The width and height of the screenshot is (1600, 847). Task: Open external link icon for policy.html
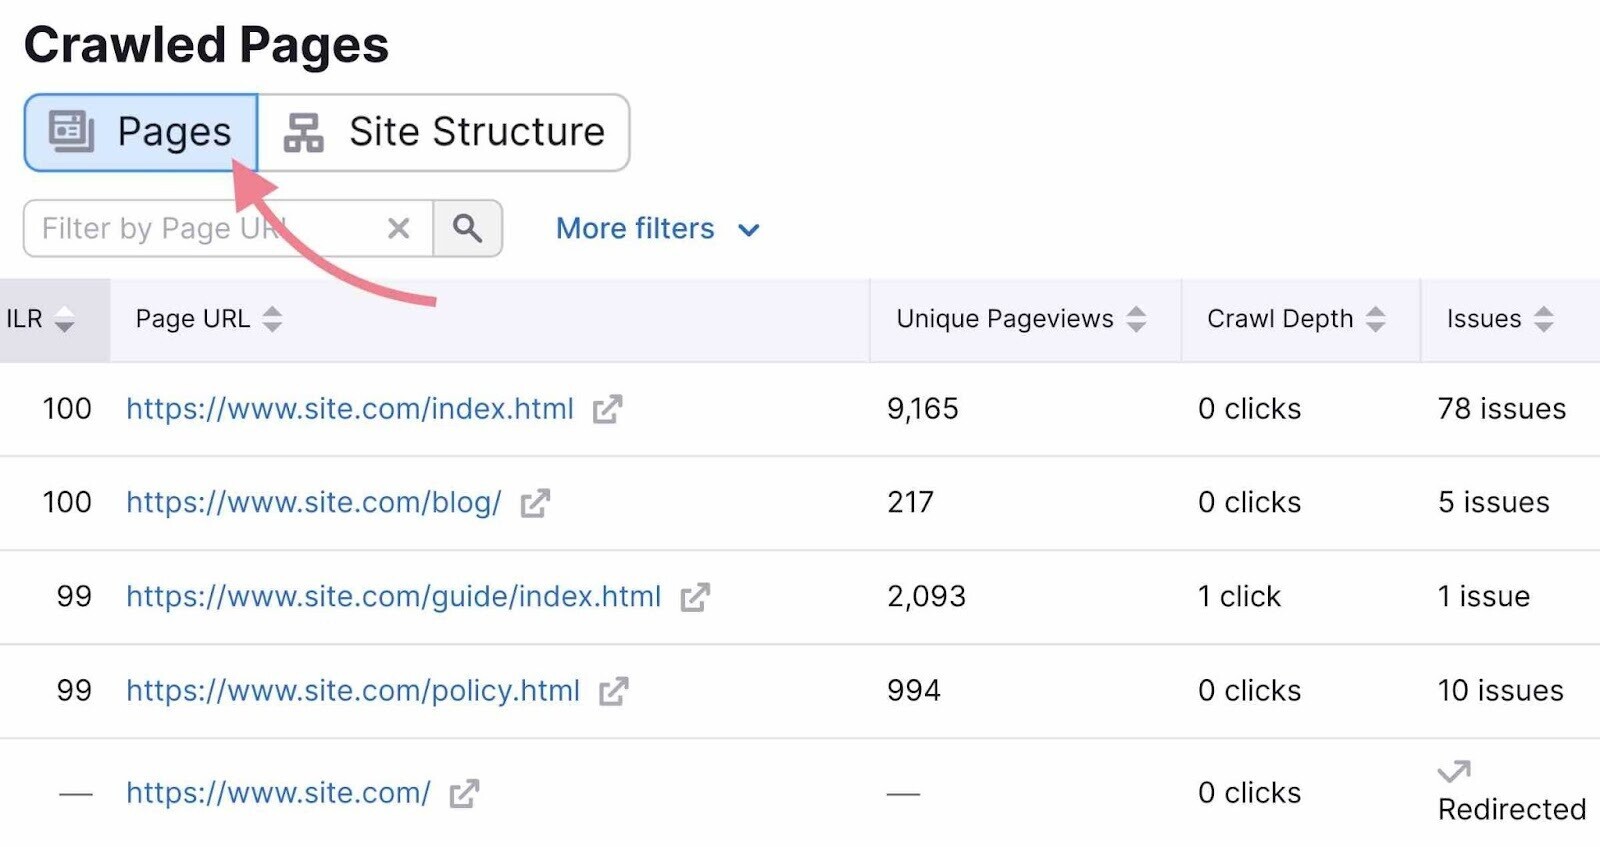613,691
